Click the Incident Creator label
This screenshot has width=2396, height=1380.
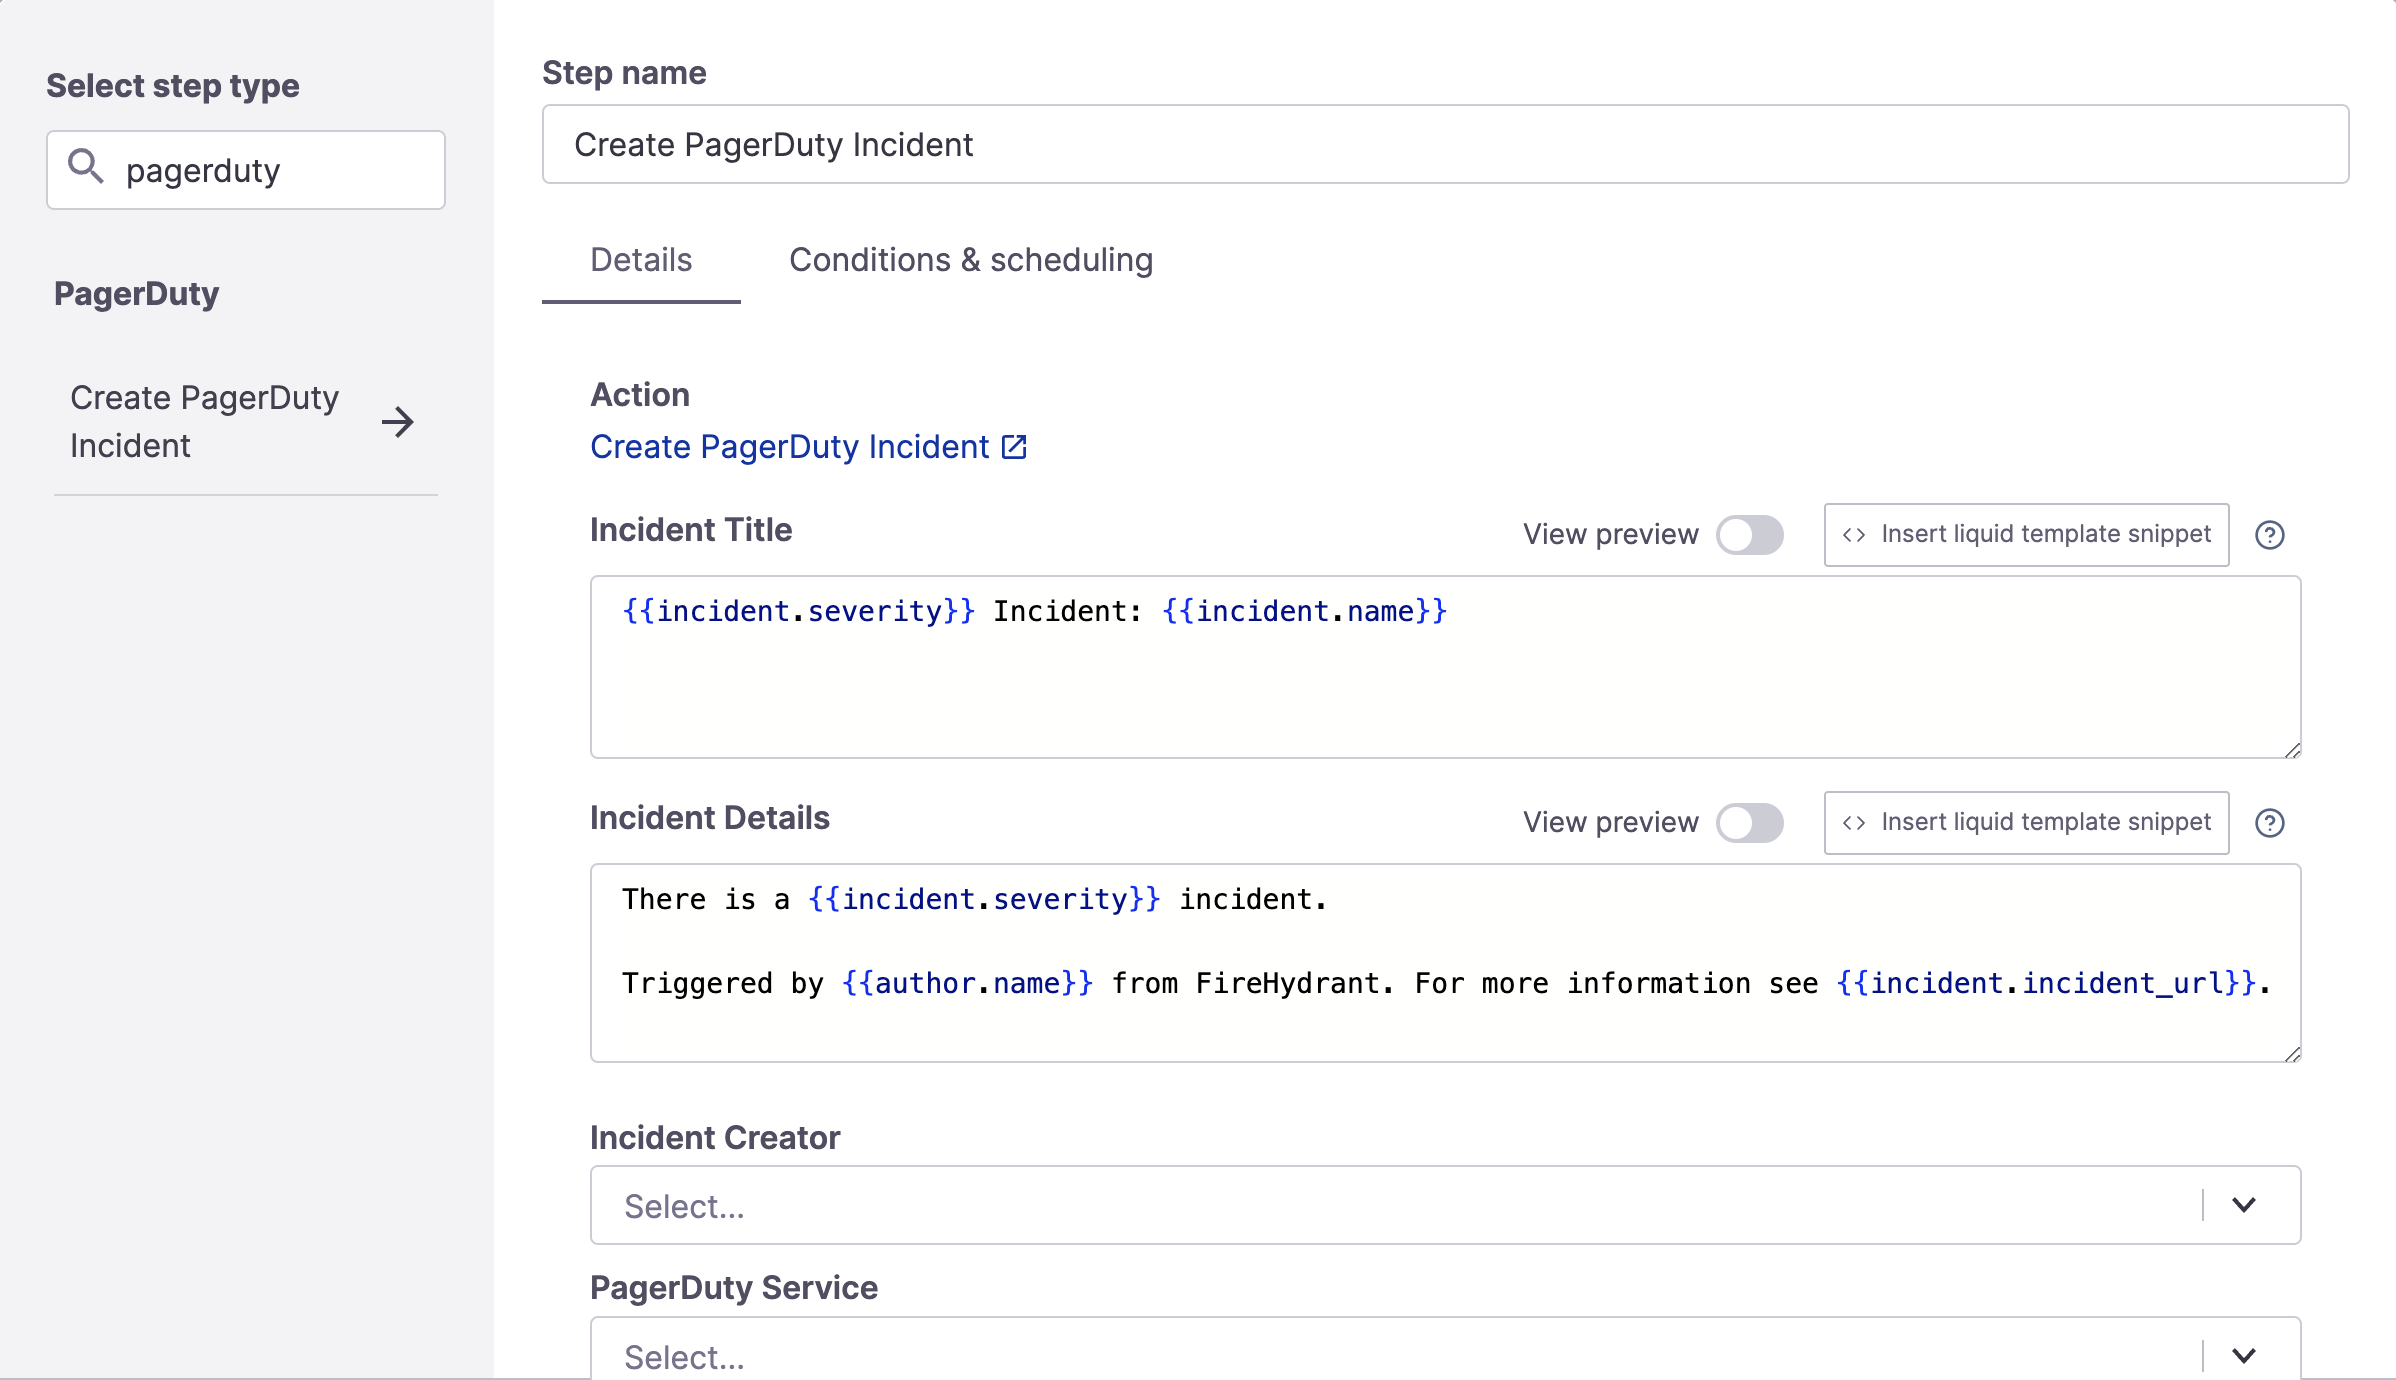(715, 1138)
